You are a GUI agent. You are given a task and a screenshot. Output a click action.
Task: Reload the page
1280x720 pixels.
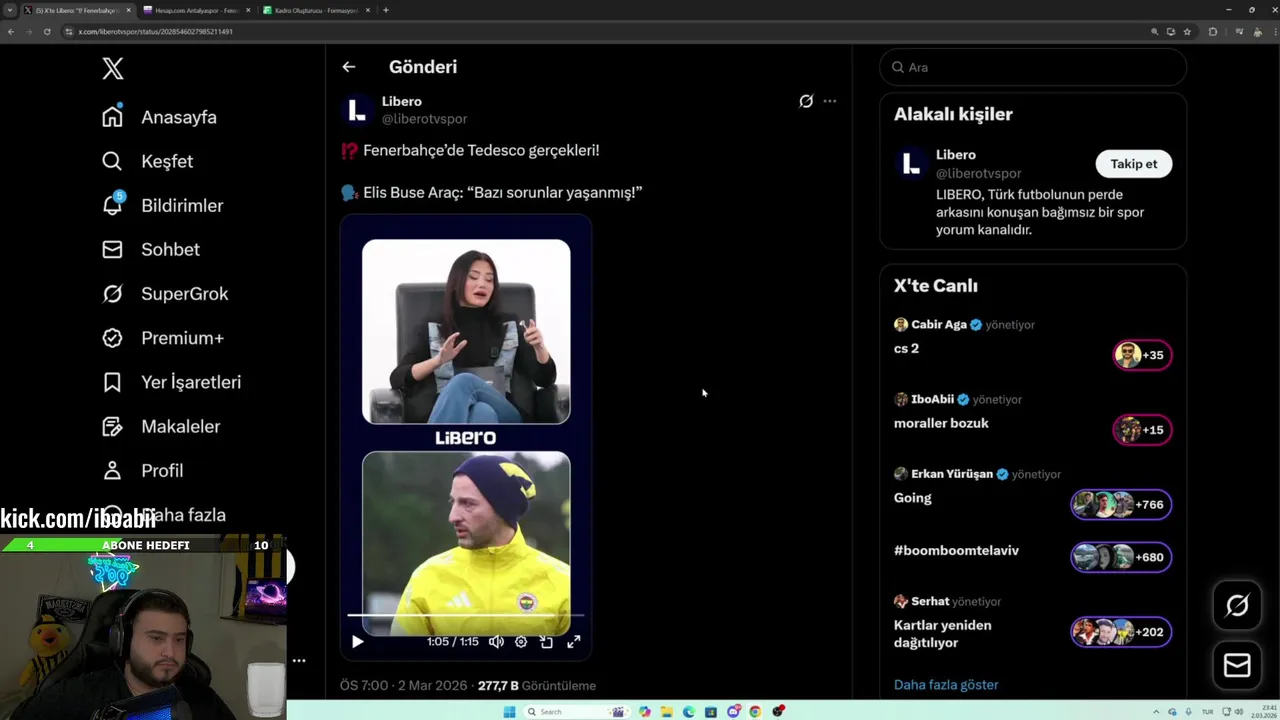pyautogui.click(x=47, y=32)
